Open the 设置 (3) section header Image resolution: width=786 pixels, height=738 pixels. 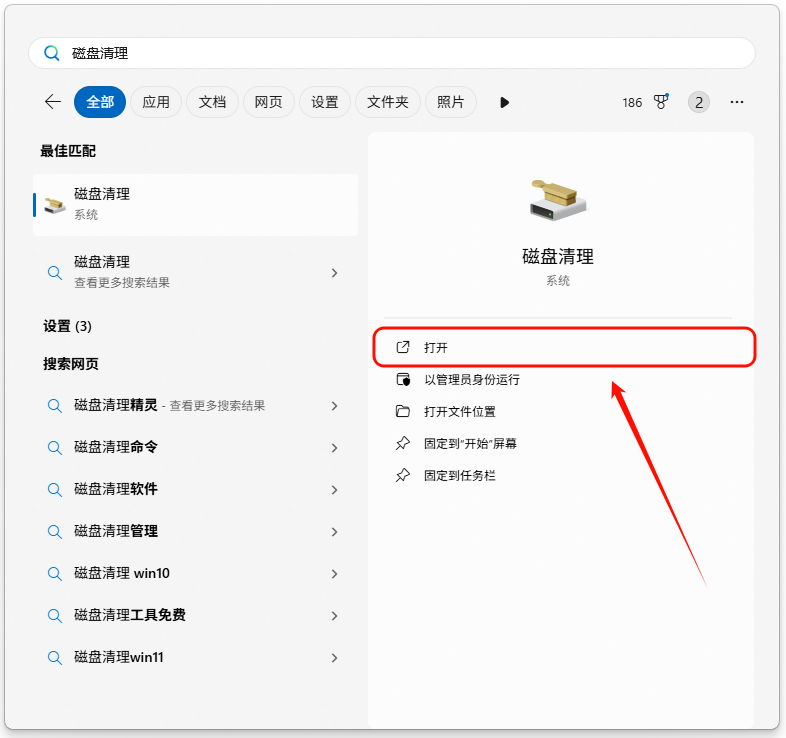pyautogui.click(x=67, y=326)
